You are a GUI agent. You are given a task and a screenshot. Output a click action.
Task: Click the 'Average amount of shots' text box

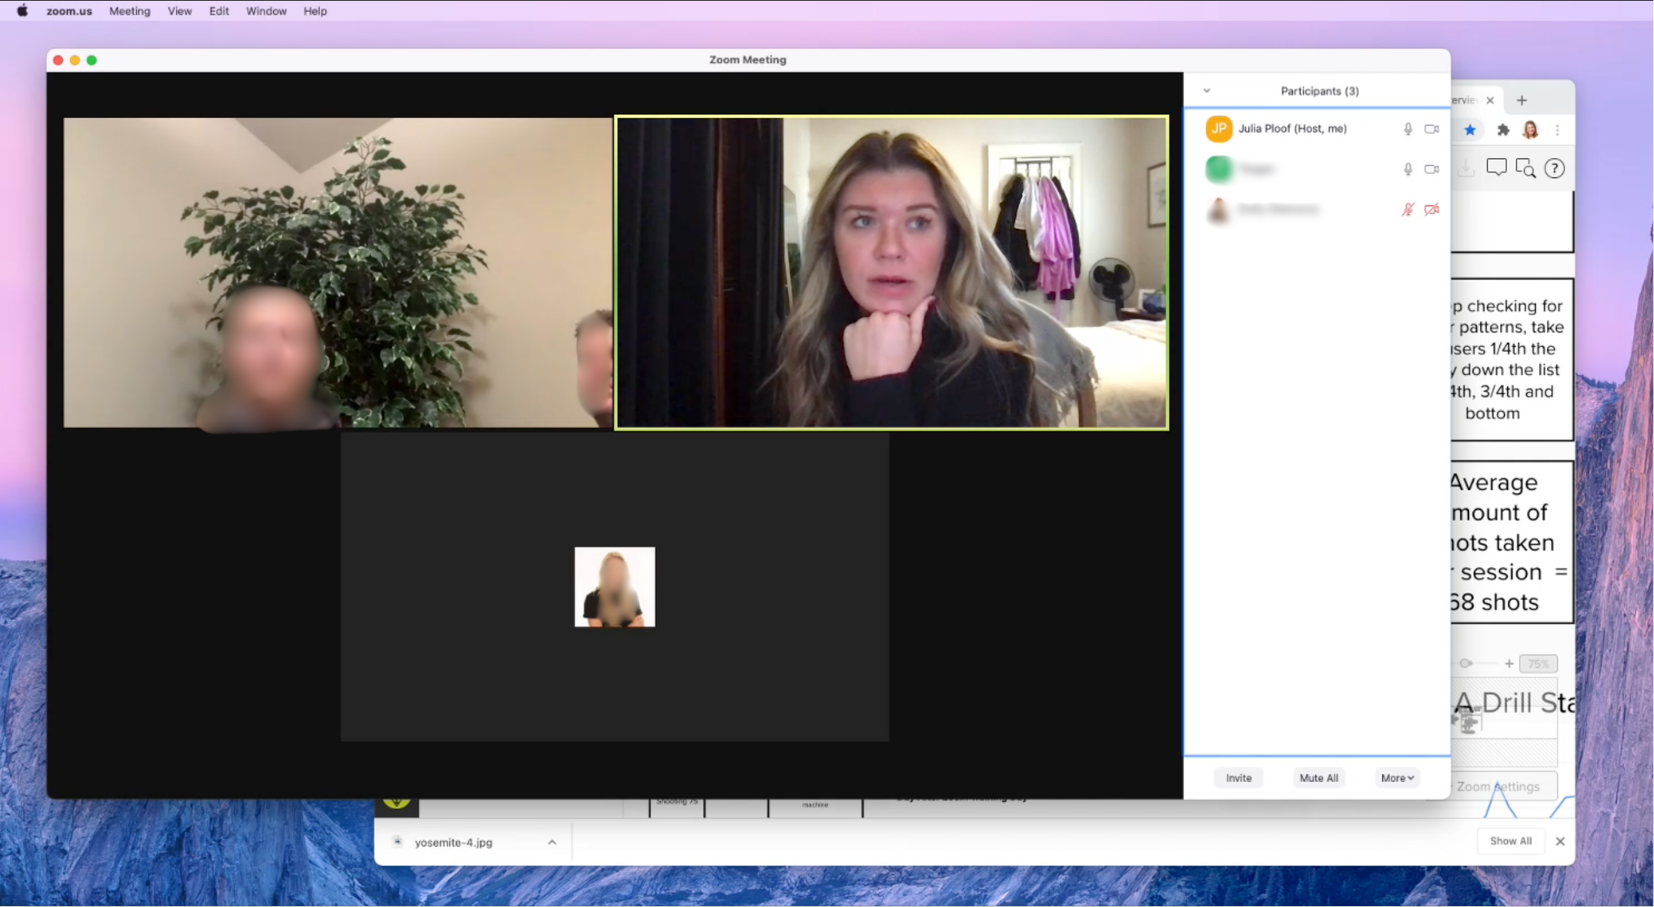(x=1512, y=542)
